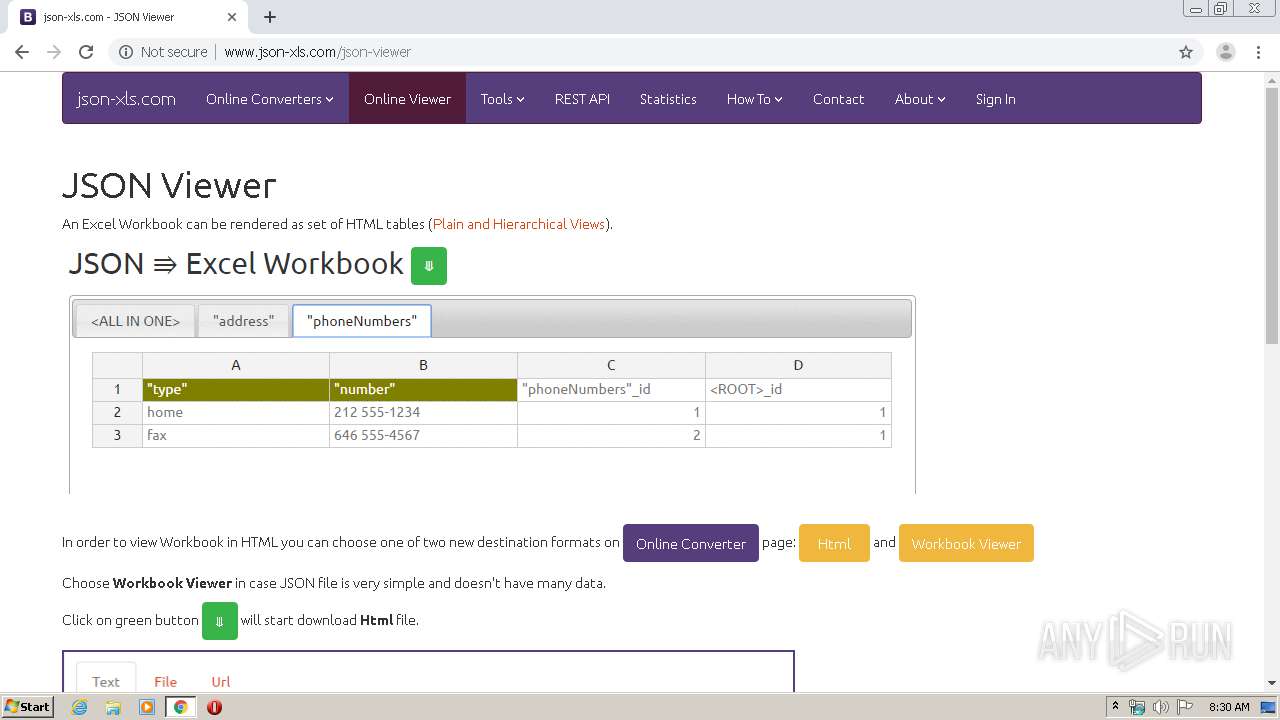Click the <ROOT>_id cell
Viewport: 1280px width, 720px height.
pyautogui.click(x=798, y=389)
